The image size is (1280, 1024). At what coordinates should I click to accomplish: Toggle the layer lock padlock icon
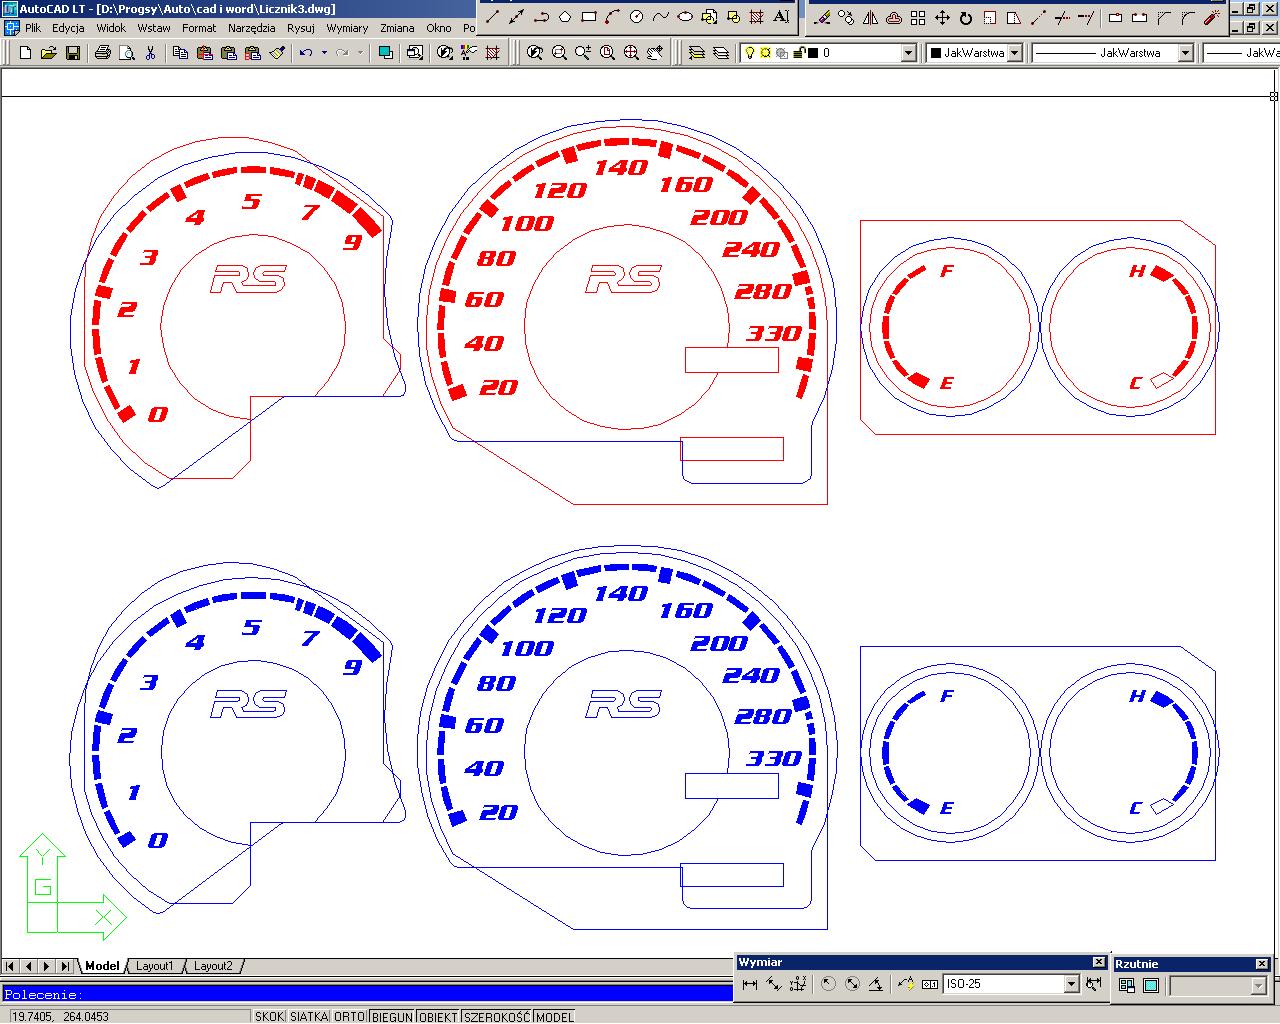tap(798, 53)
